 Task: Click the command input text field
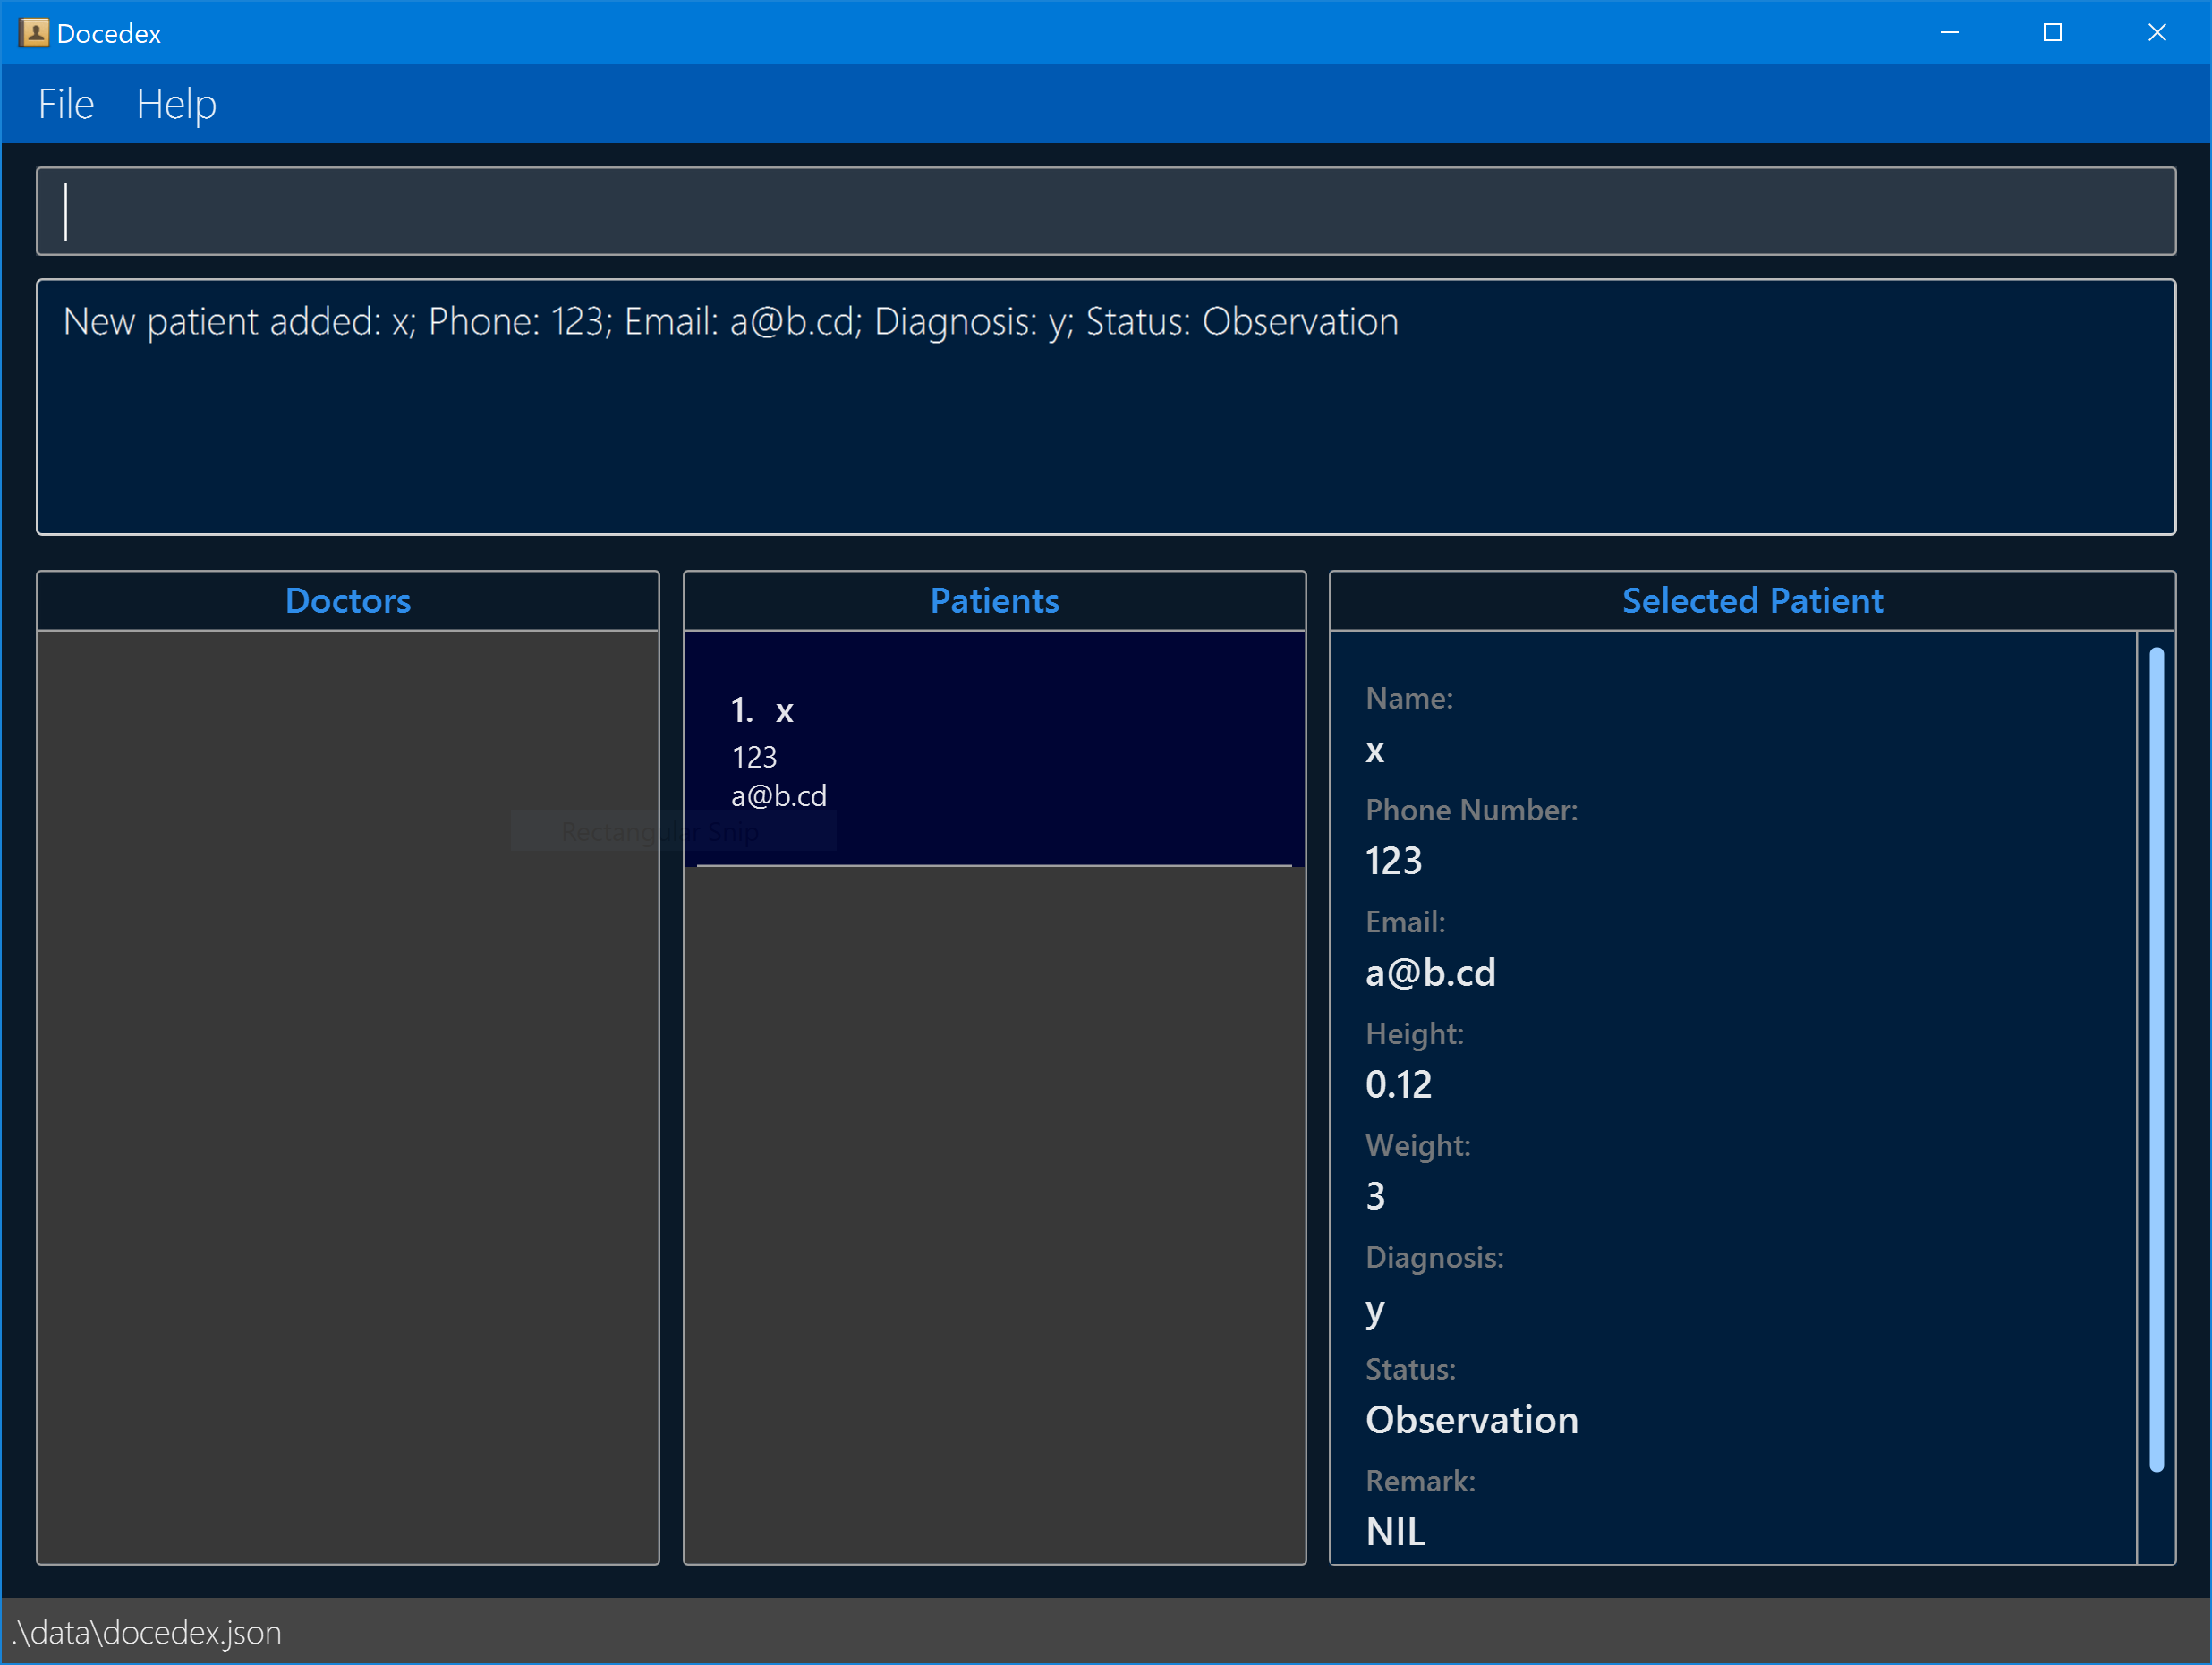click(x=1105, y=211)
